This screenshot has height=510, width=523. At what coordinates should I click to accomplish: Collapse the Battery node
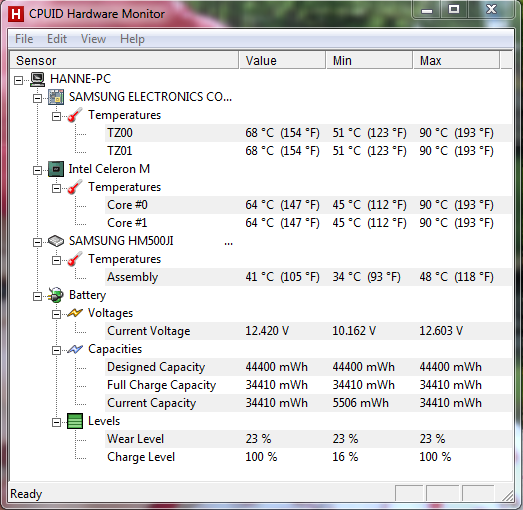(x=37, y=297)
